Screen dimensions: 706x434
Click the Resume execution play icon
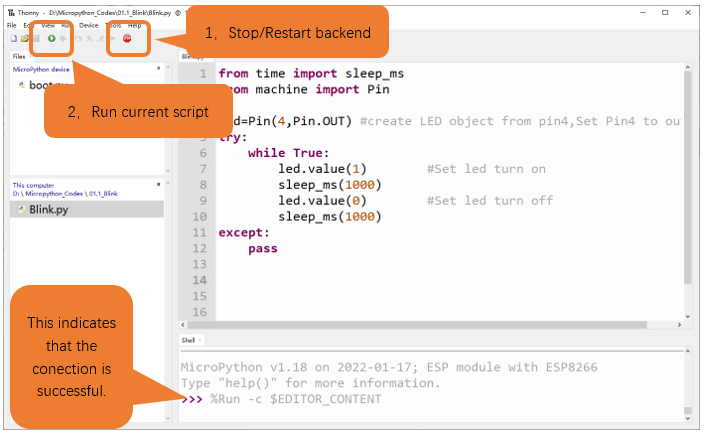pos(113,39)
